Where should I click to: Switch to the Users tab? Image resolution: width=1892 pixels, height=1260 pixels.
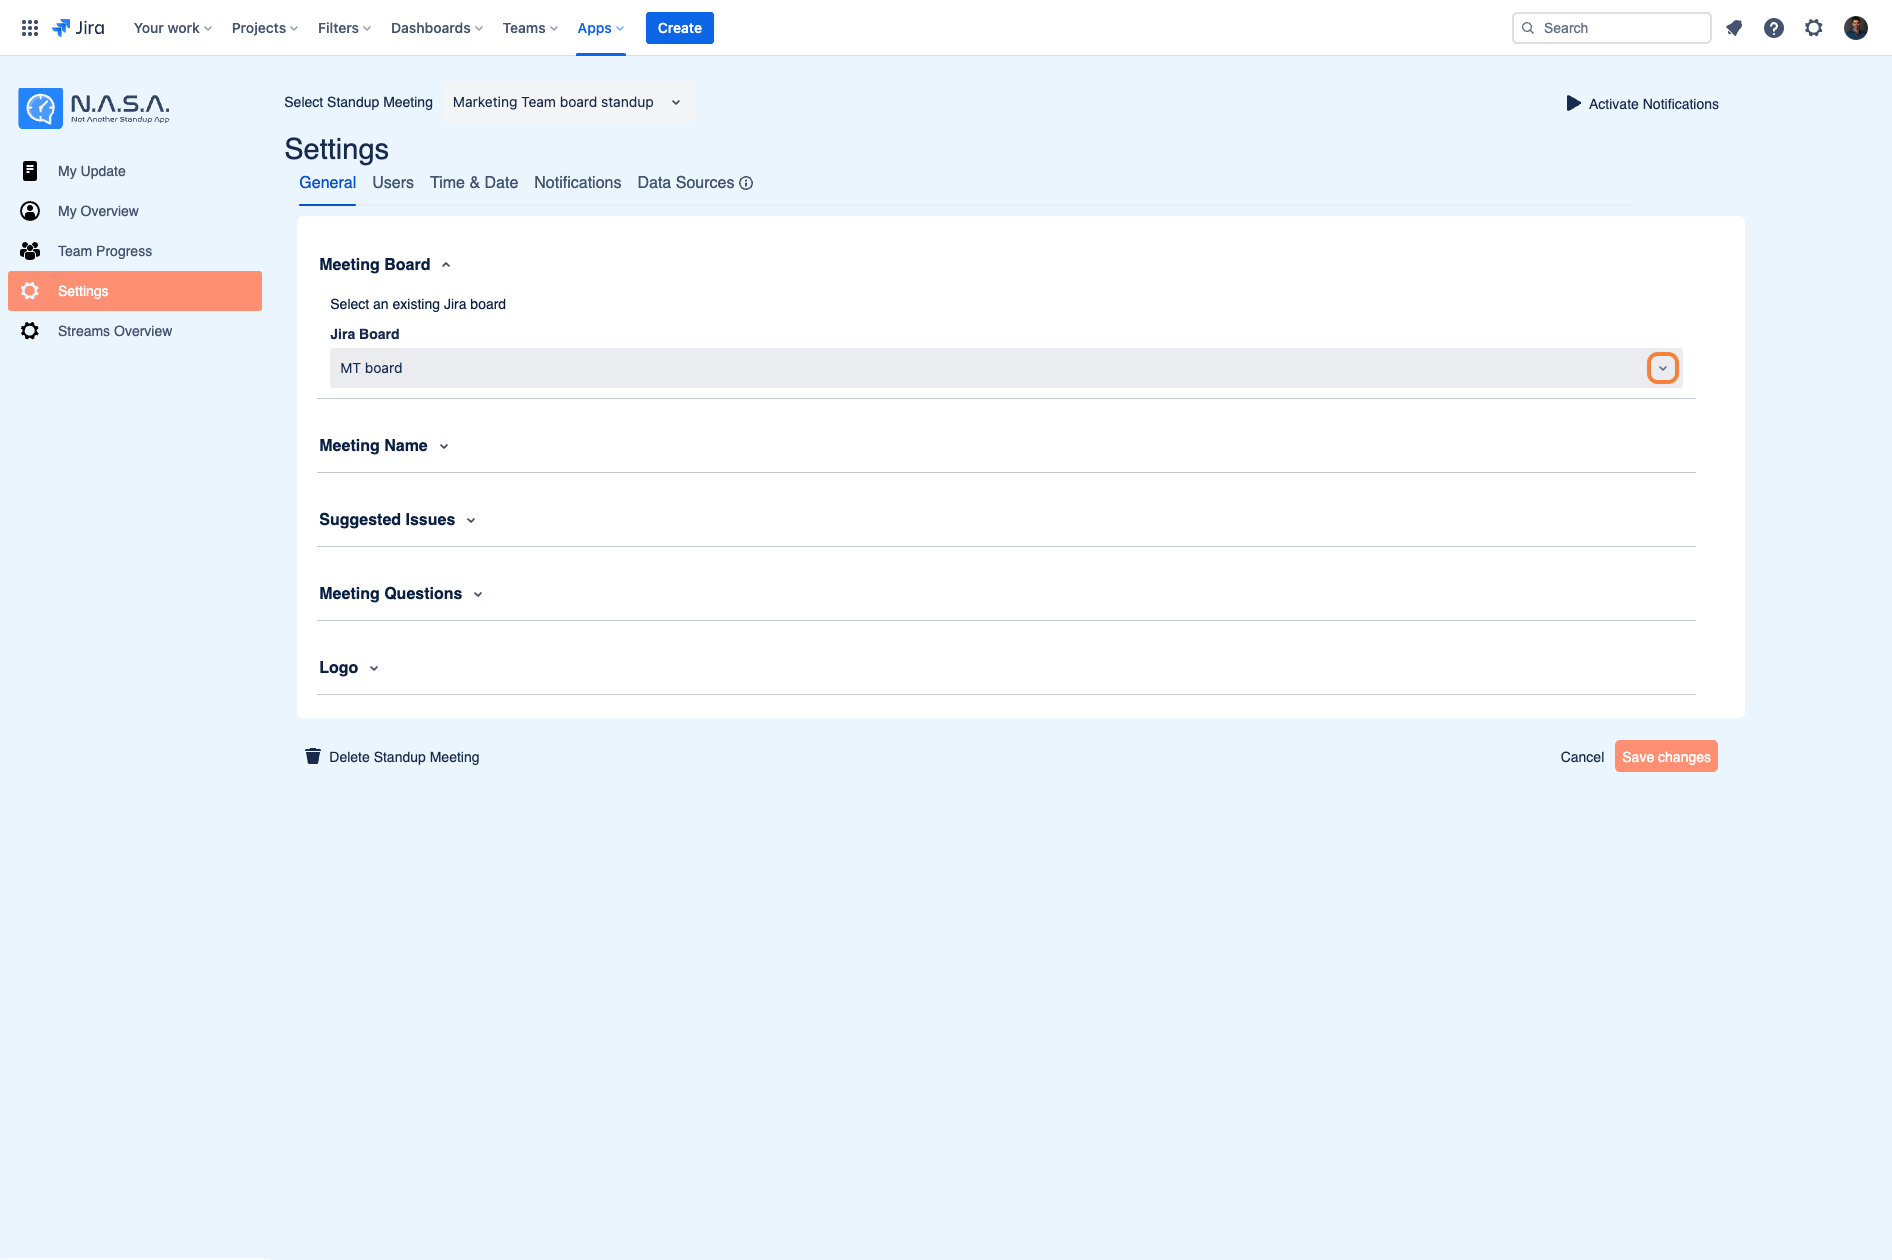393,183
